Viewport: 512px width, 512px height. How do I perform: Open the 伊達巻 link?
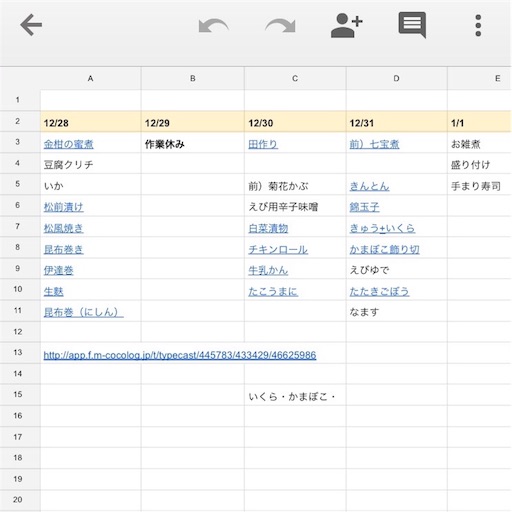[x=59, y=270]
